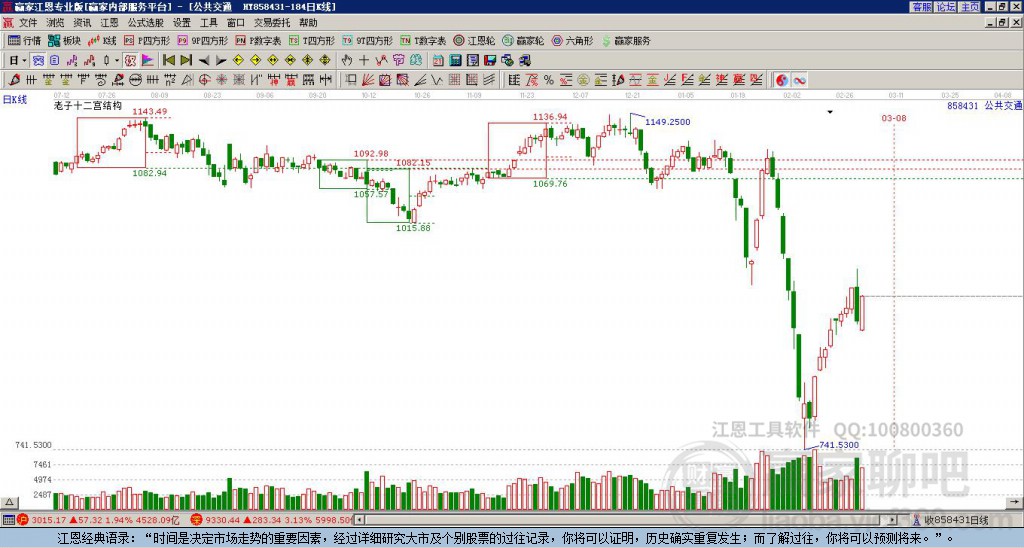Open the 浏览 menu
This screenshot has width=1024, height=548.
pyautogui.click(x=55, y=23)
